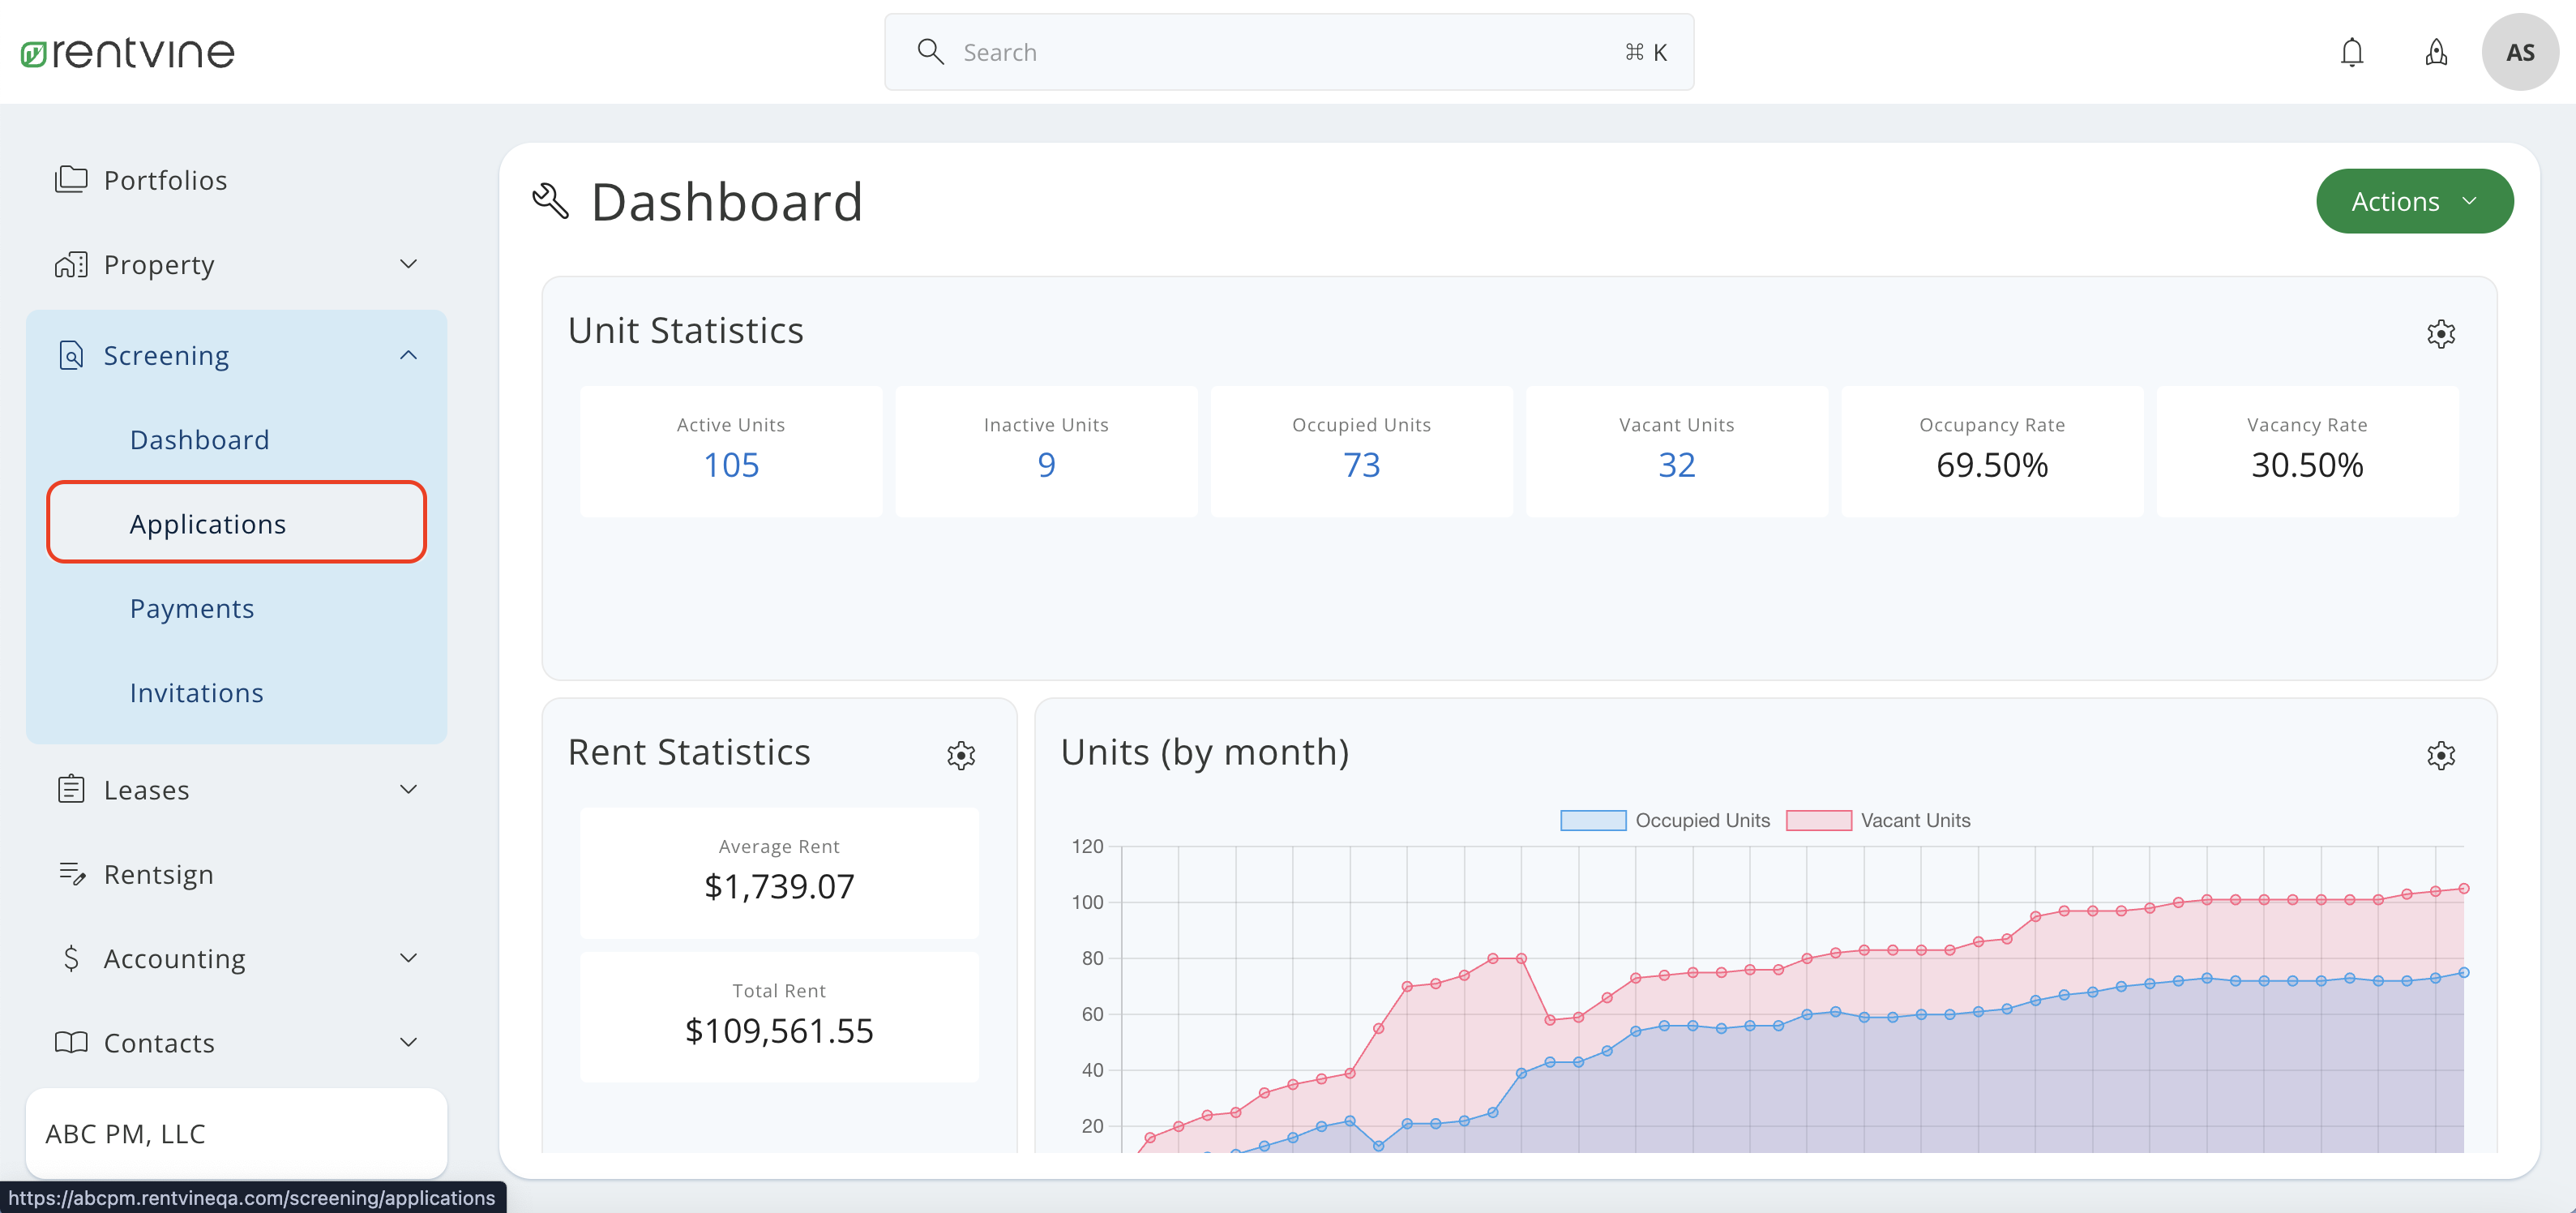Click the Portfolios folder icon
This screenshot has width=2576, height=1213.
pyautogui.click(x=71, y=180)
